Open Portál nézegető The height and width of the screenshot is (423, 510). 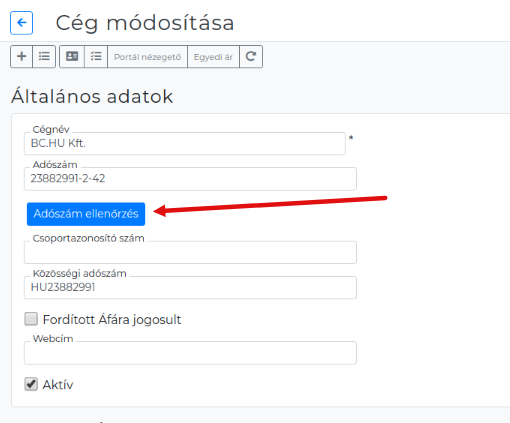147,57
